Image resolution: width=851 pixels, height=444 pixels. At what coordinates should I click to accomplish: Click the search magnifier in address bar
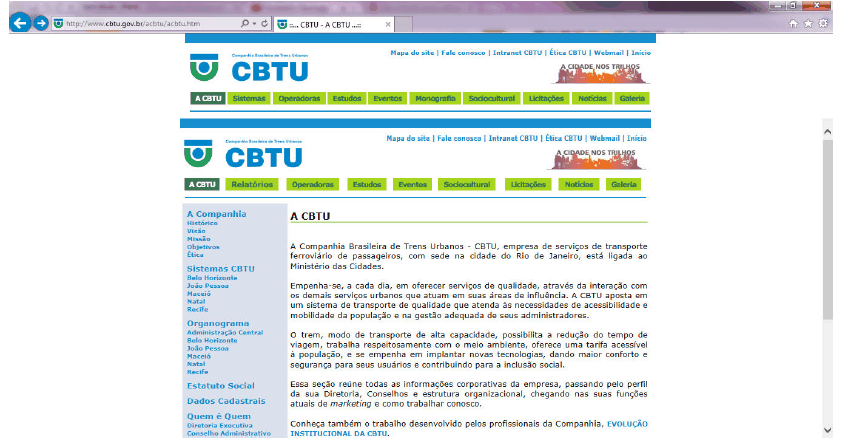(x=245, y=23)
